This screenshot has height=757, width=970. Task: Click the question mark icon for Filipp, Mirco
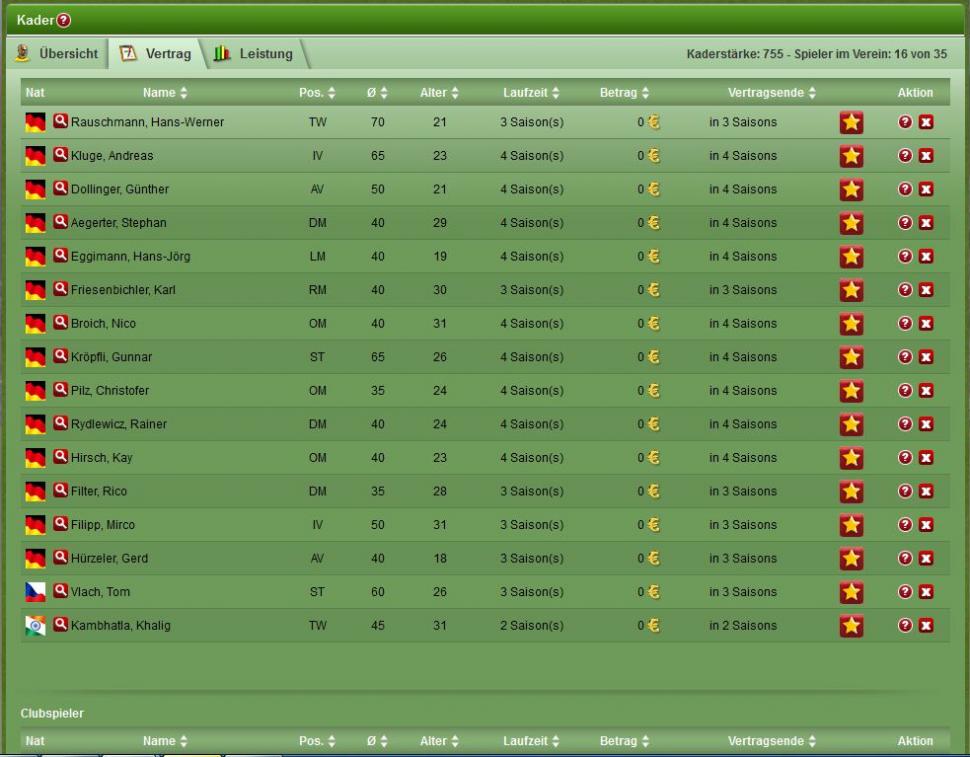906,525
